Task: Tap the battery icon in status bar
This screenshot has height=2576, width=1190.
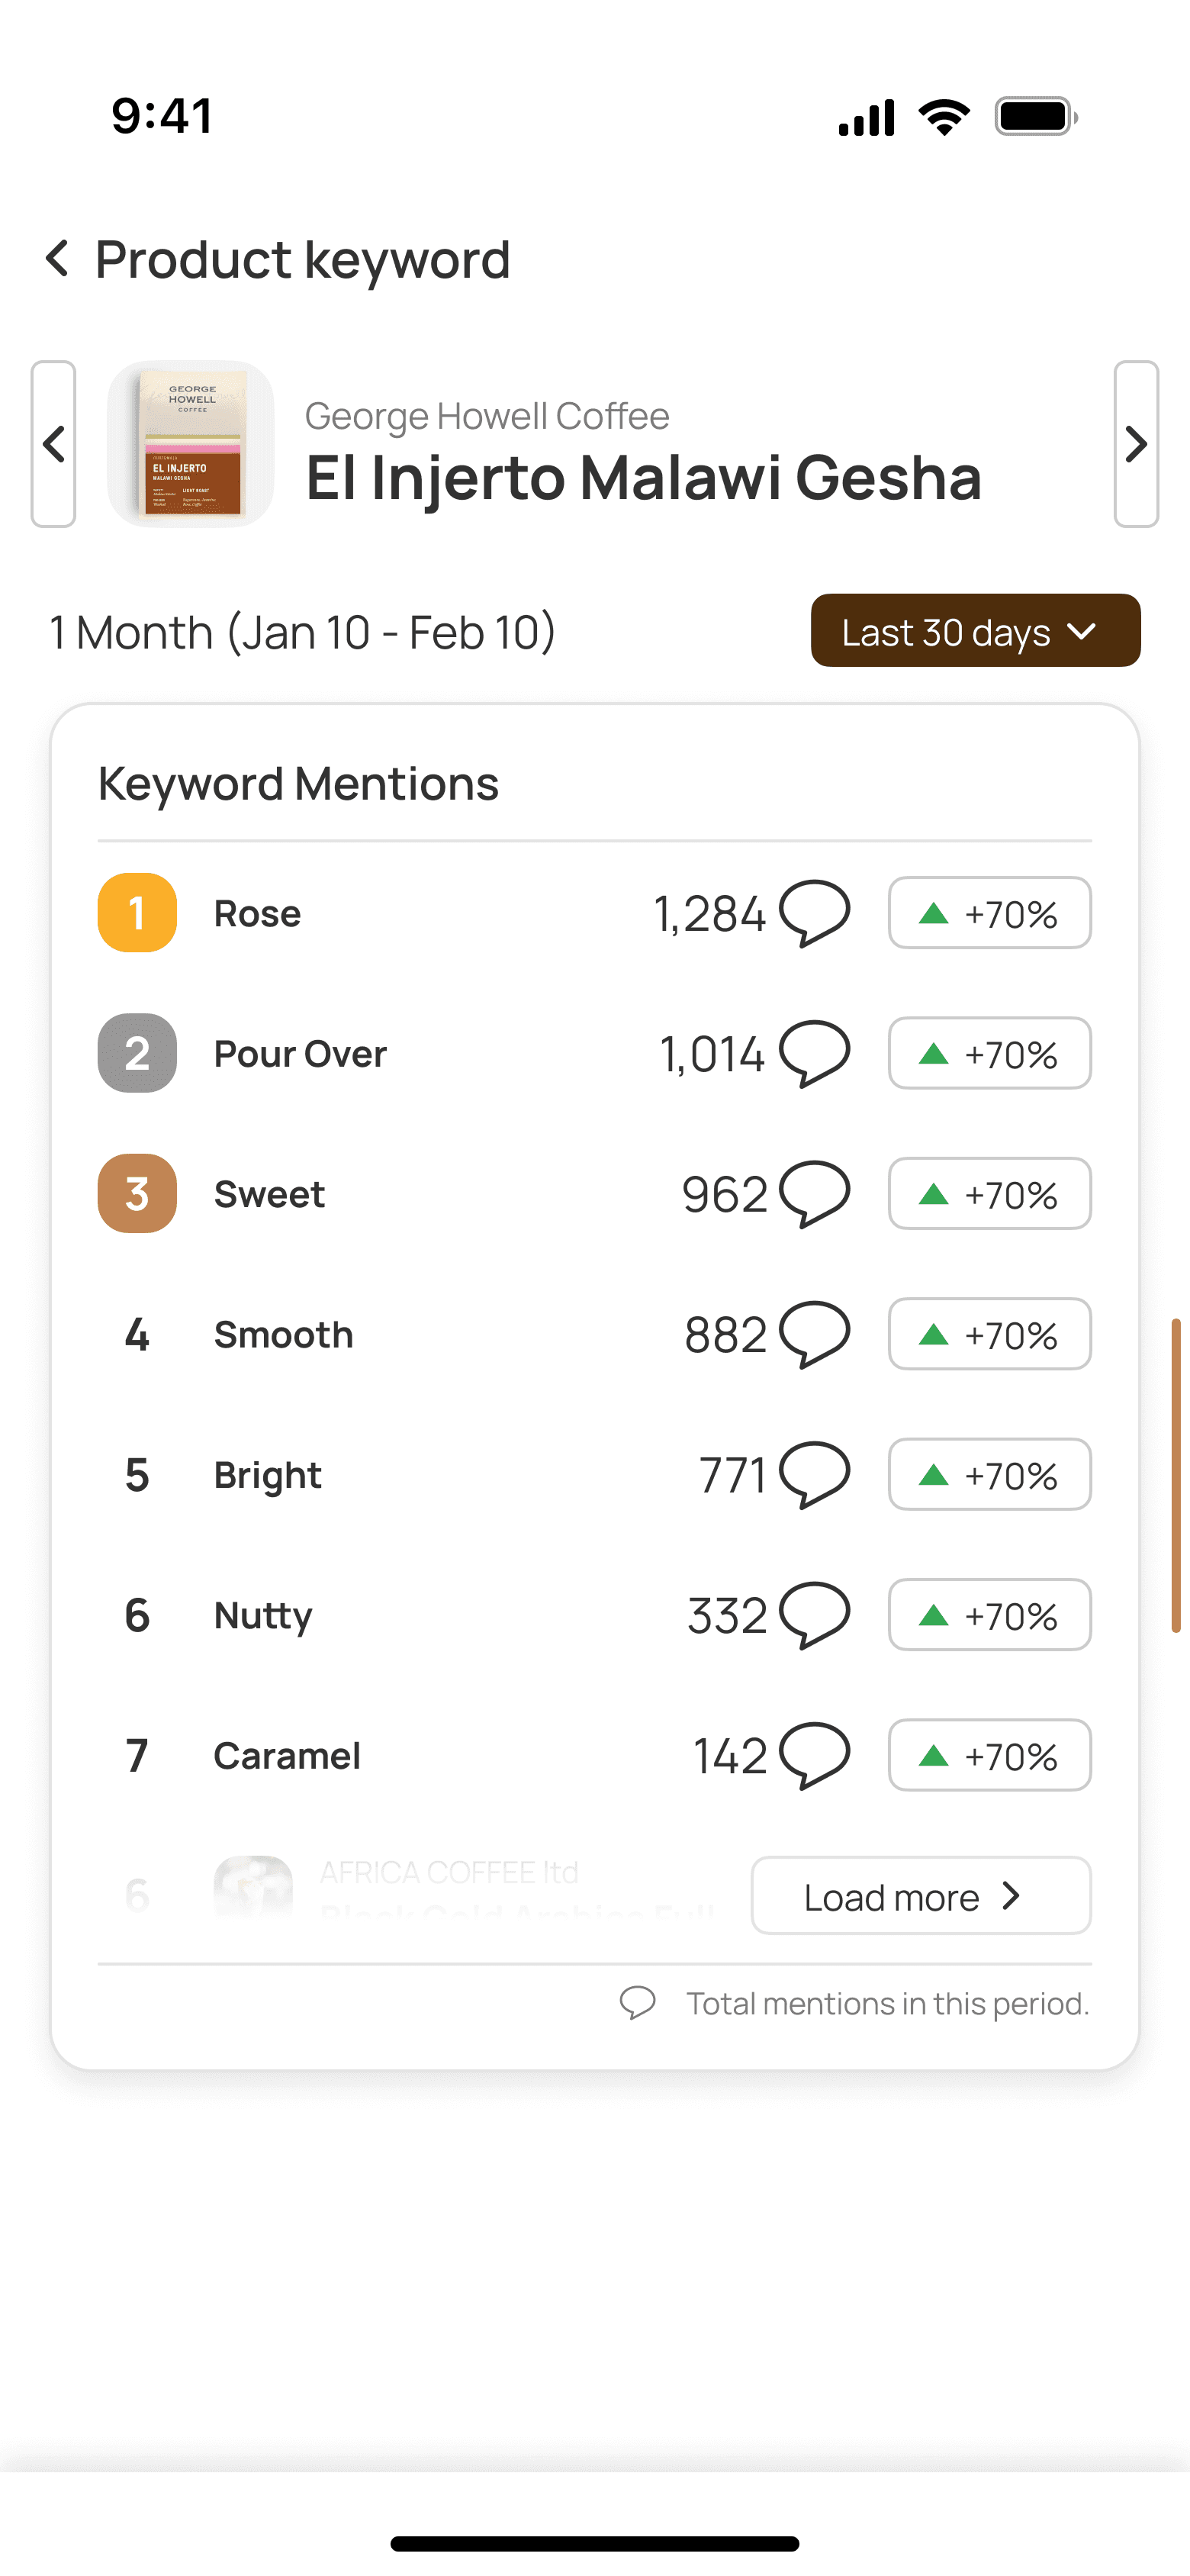Action: 1035,117
